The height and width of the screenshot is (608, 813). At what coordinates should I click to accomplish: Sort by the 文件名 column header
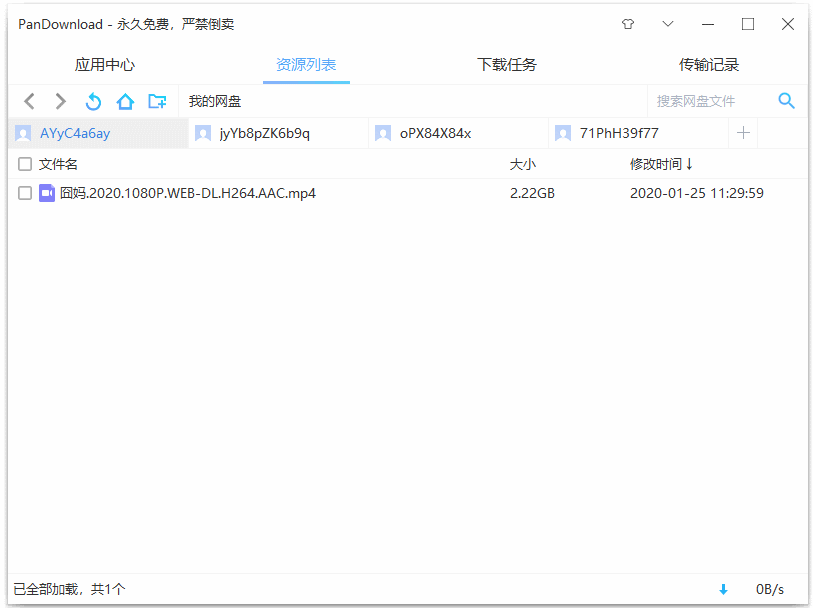point(58,164)
